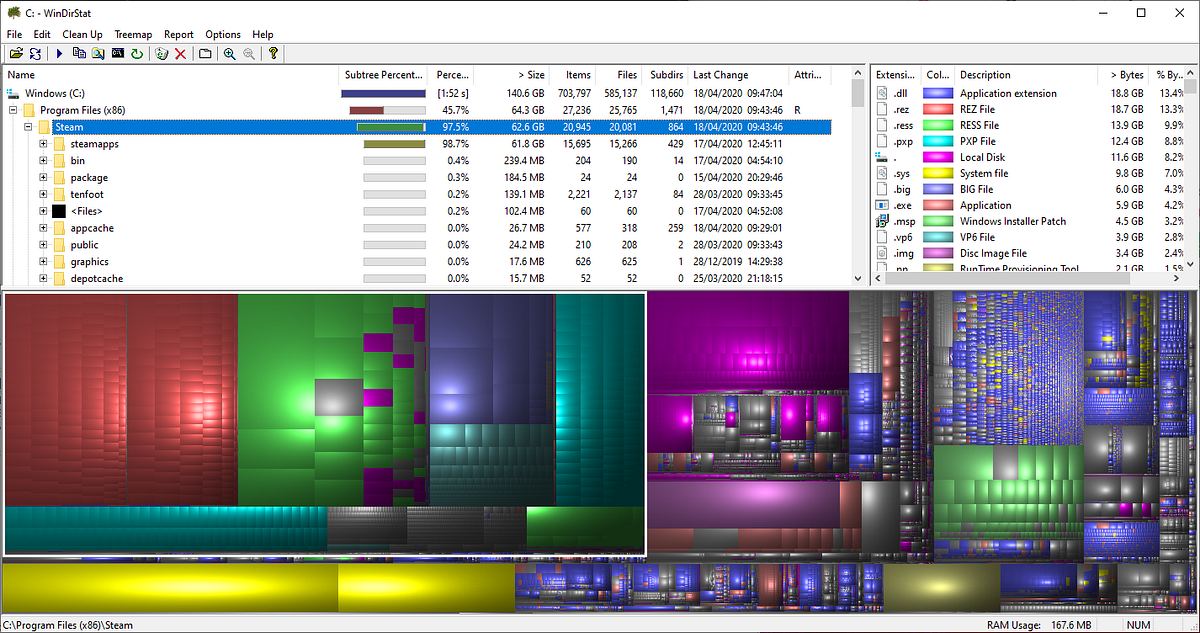Sort extensions by the Bytes column header

point(1129,74)
